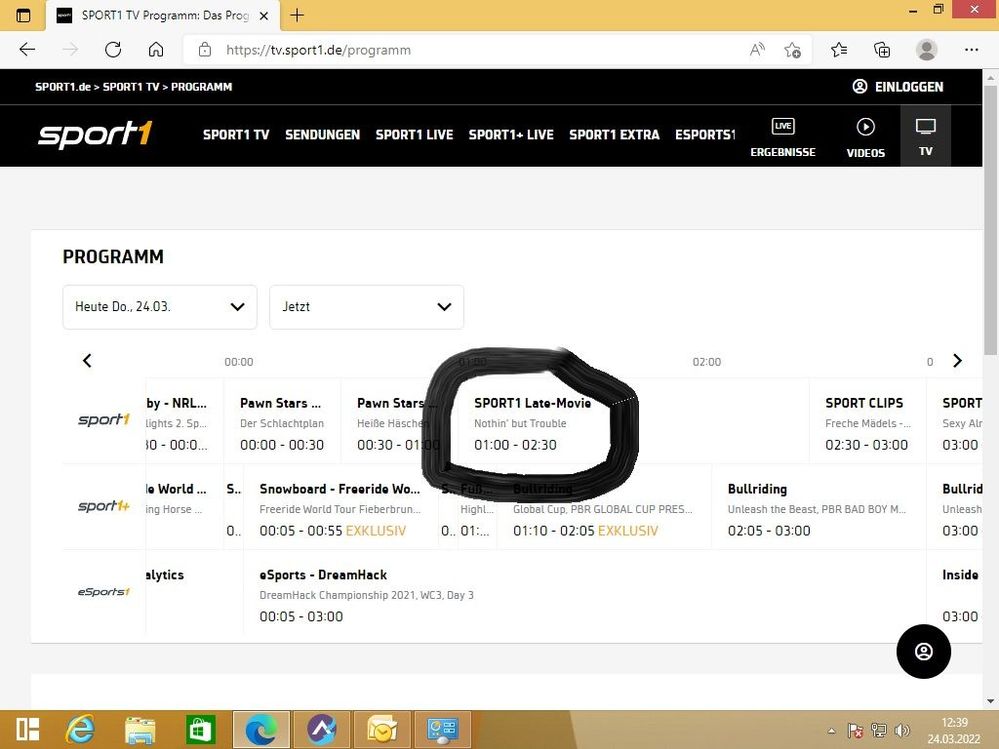
Task: Open the Ergebnisse live icon
Action: pos(782,126)
